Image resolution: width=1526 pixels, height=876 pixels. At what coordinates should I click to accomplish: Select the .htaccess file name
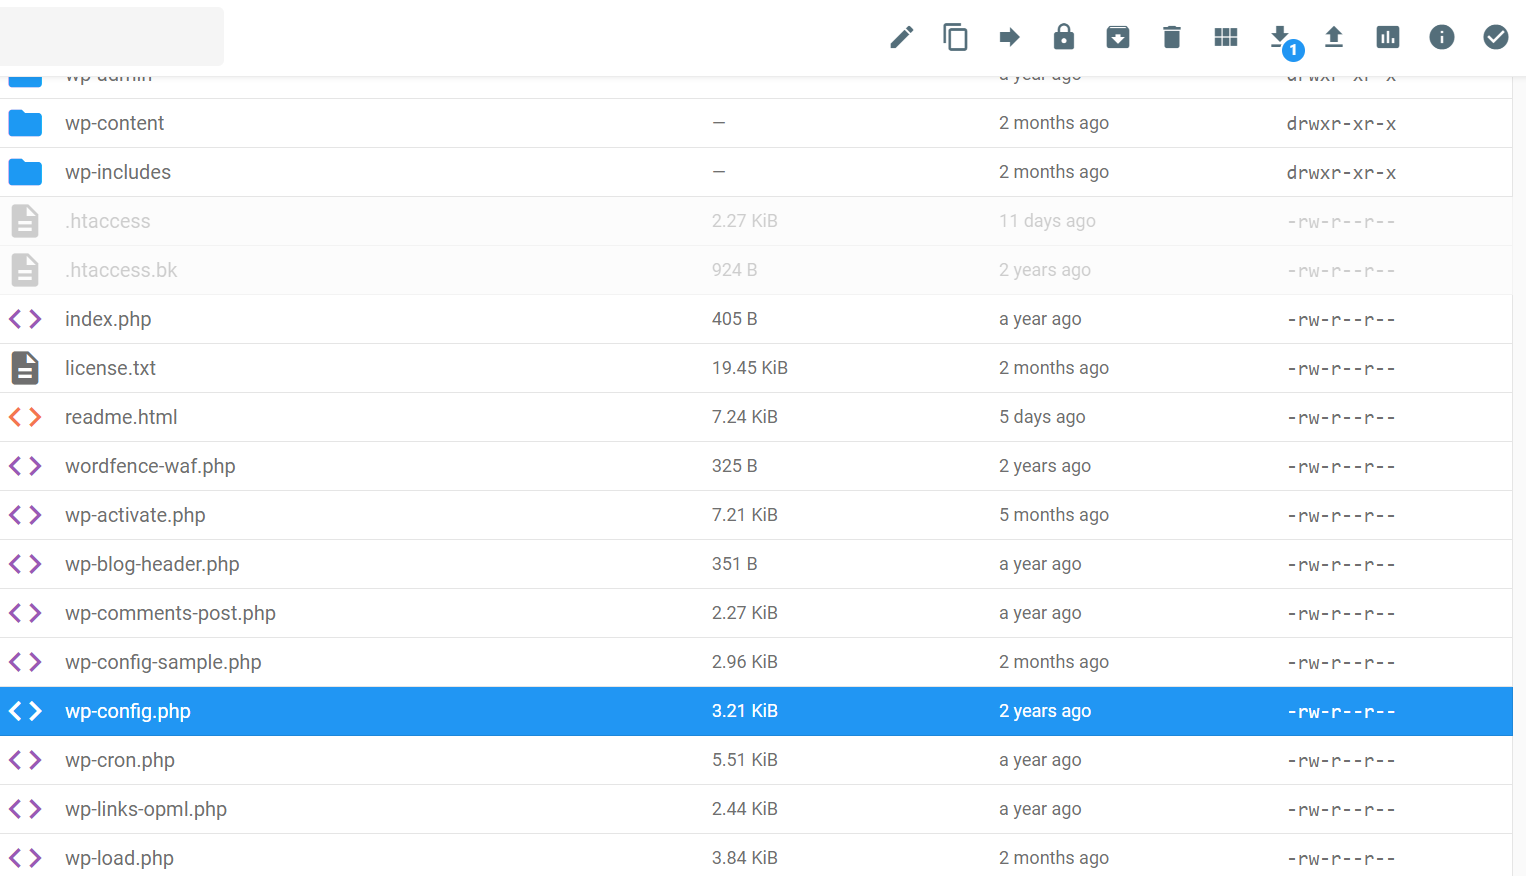pyautogui.click(x=108, y=221)
